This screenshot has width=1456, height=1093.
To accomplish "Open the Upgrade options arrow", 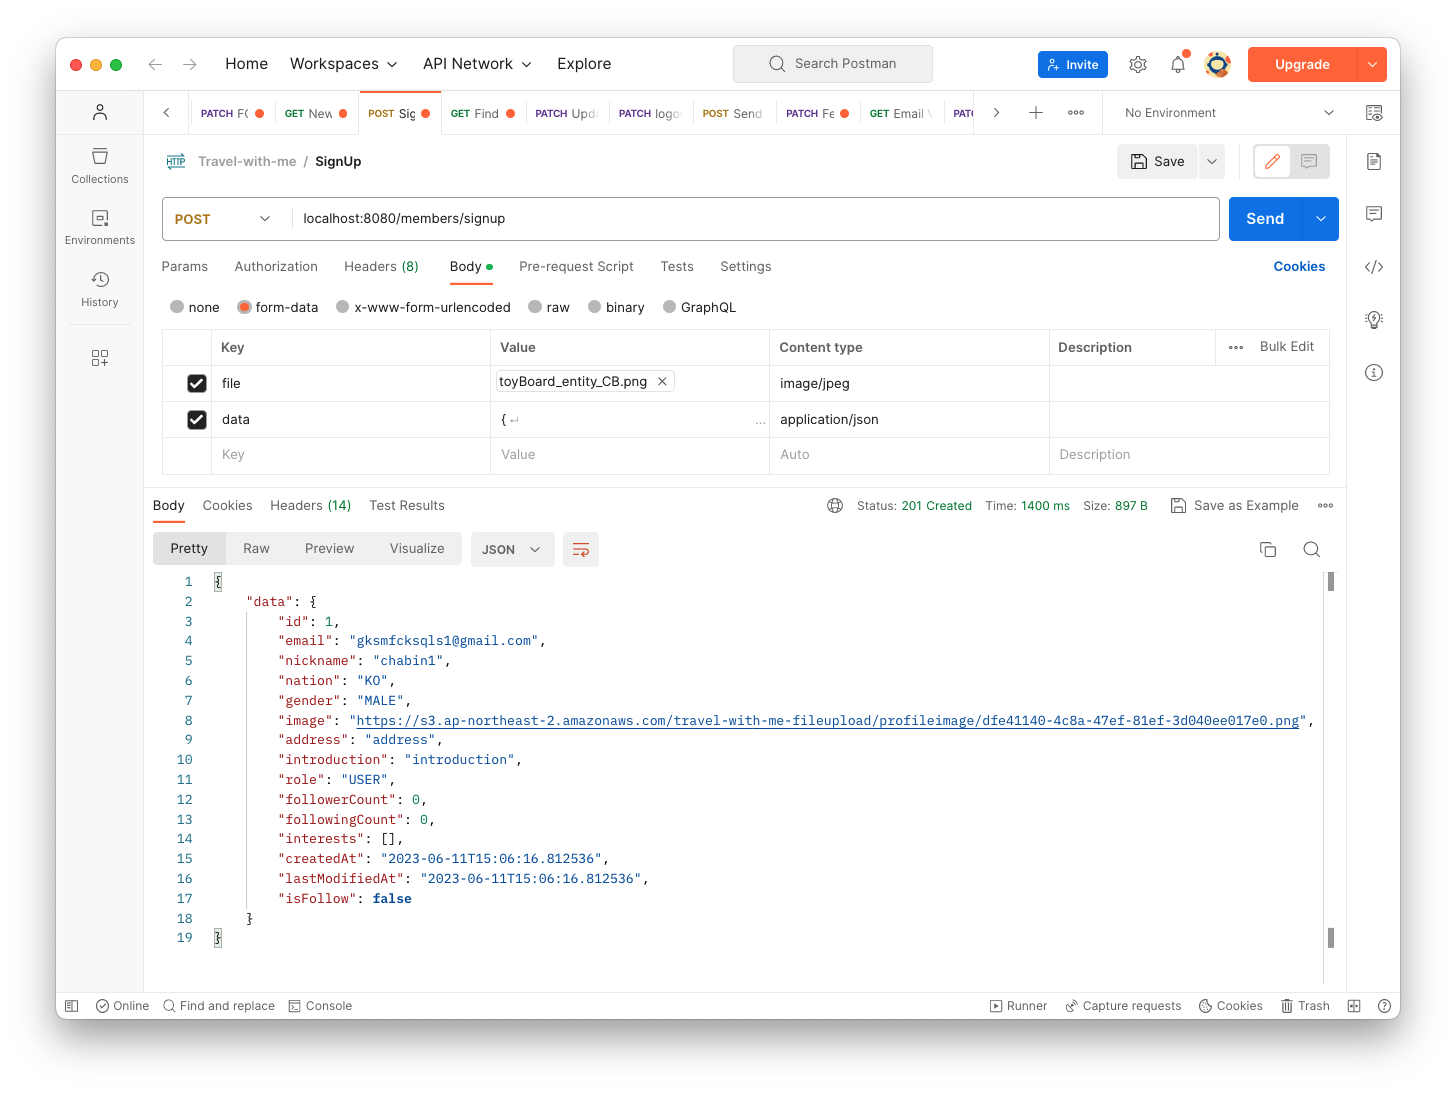I will pyautogui.click(x=1372, y=64).
